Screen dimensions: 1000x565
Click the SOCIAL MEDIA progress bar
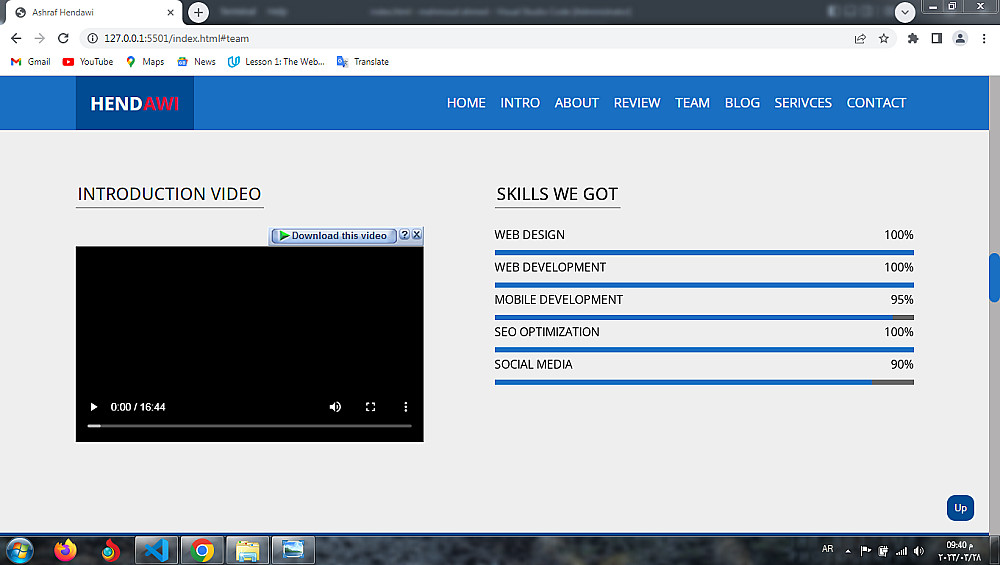pos(704,382)
